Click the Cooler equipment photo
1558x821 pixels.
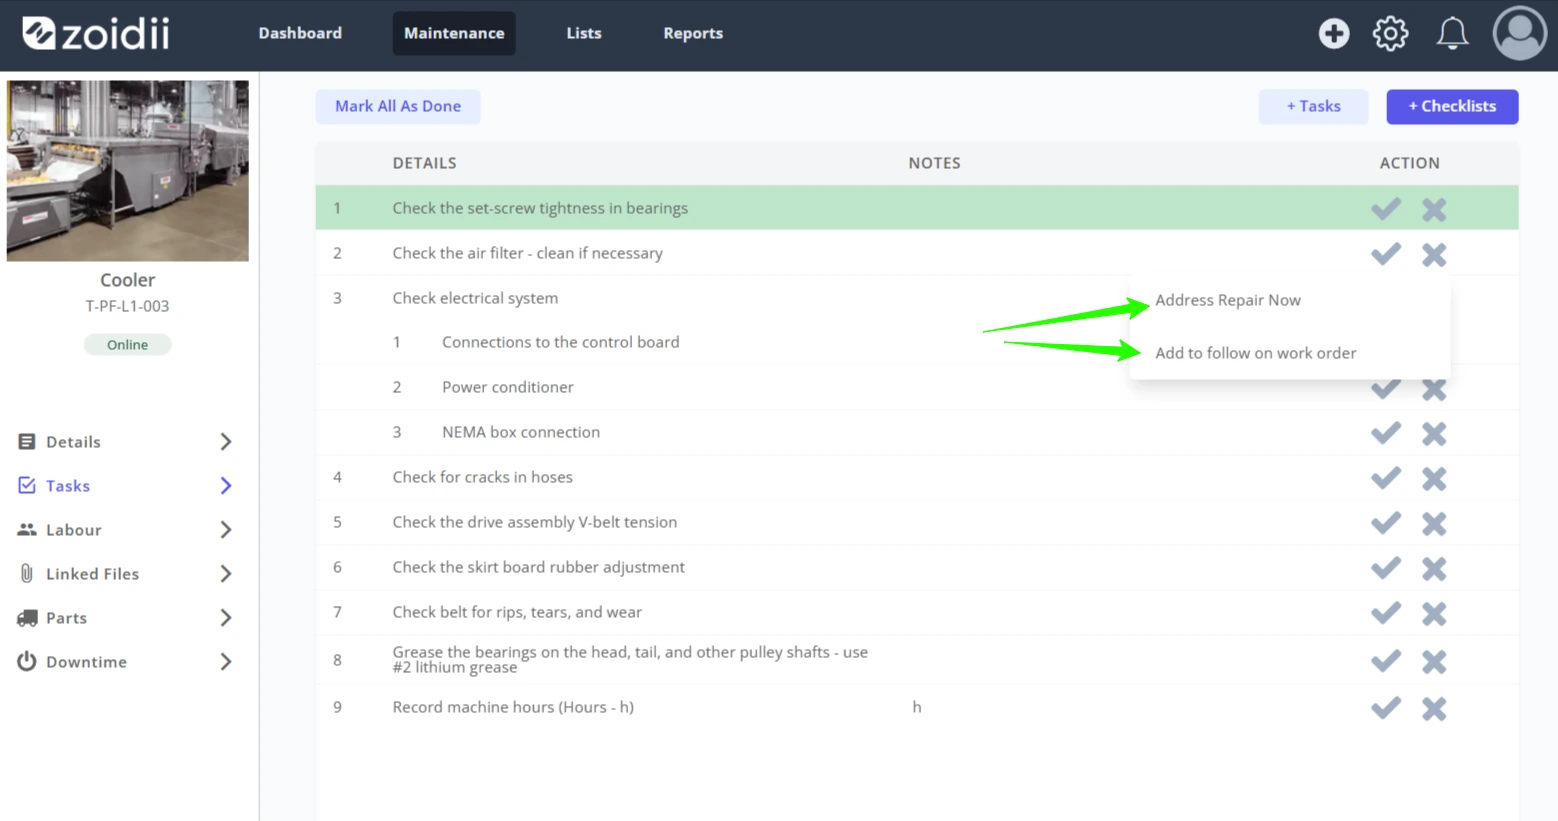pyautogui.click(x=128, y=171)
